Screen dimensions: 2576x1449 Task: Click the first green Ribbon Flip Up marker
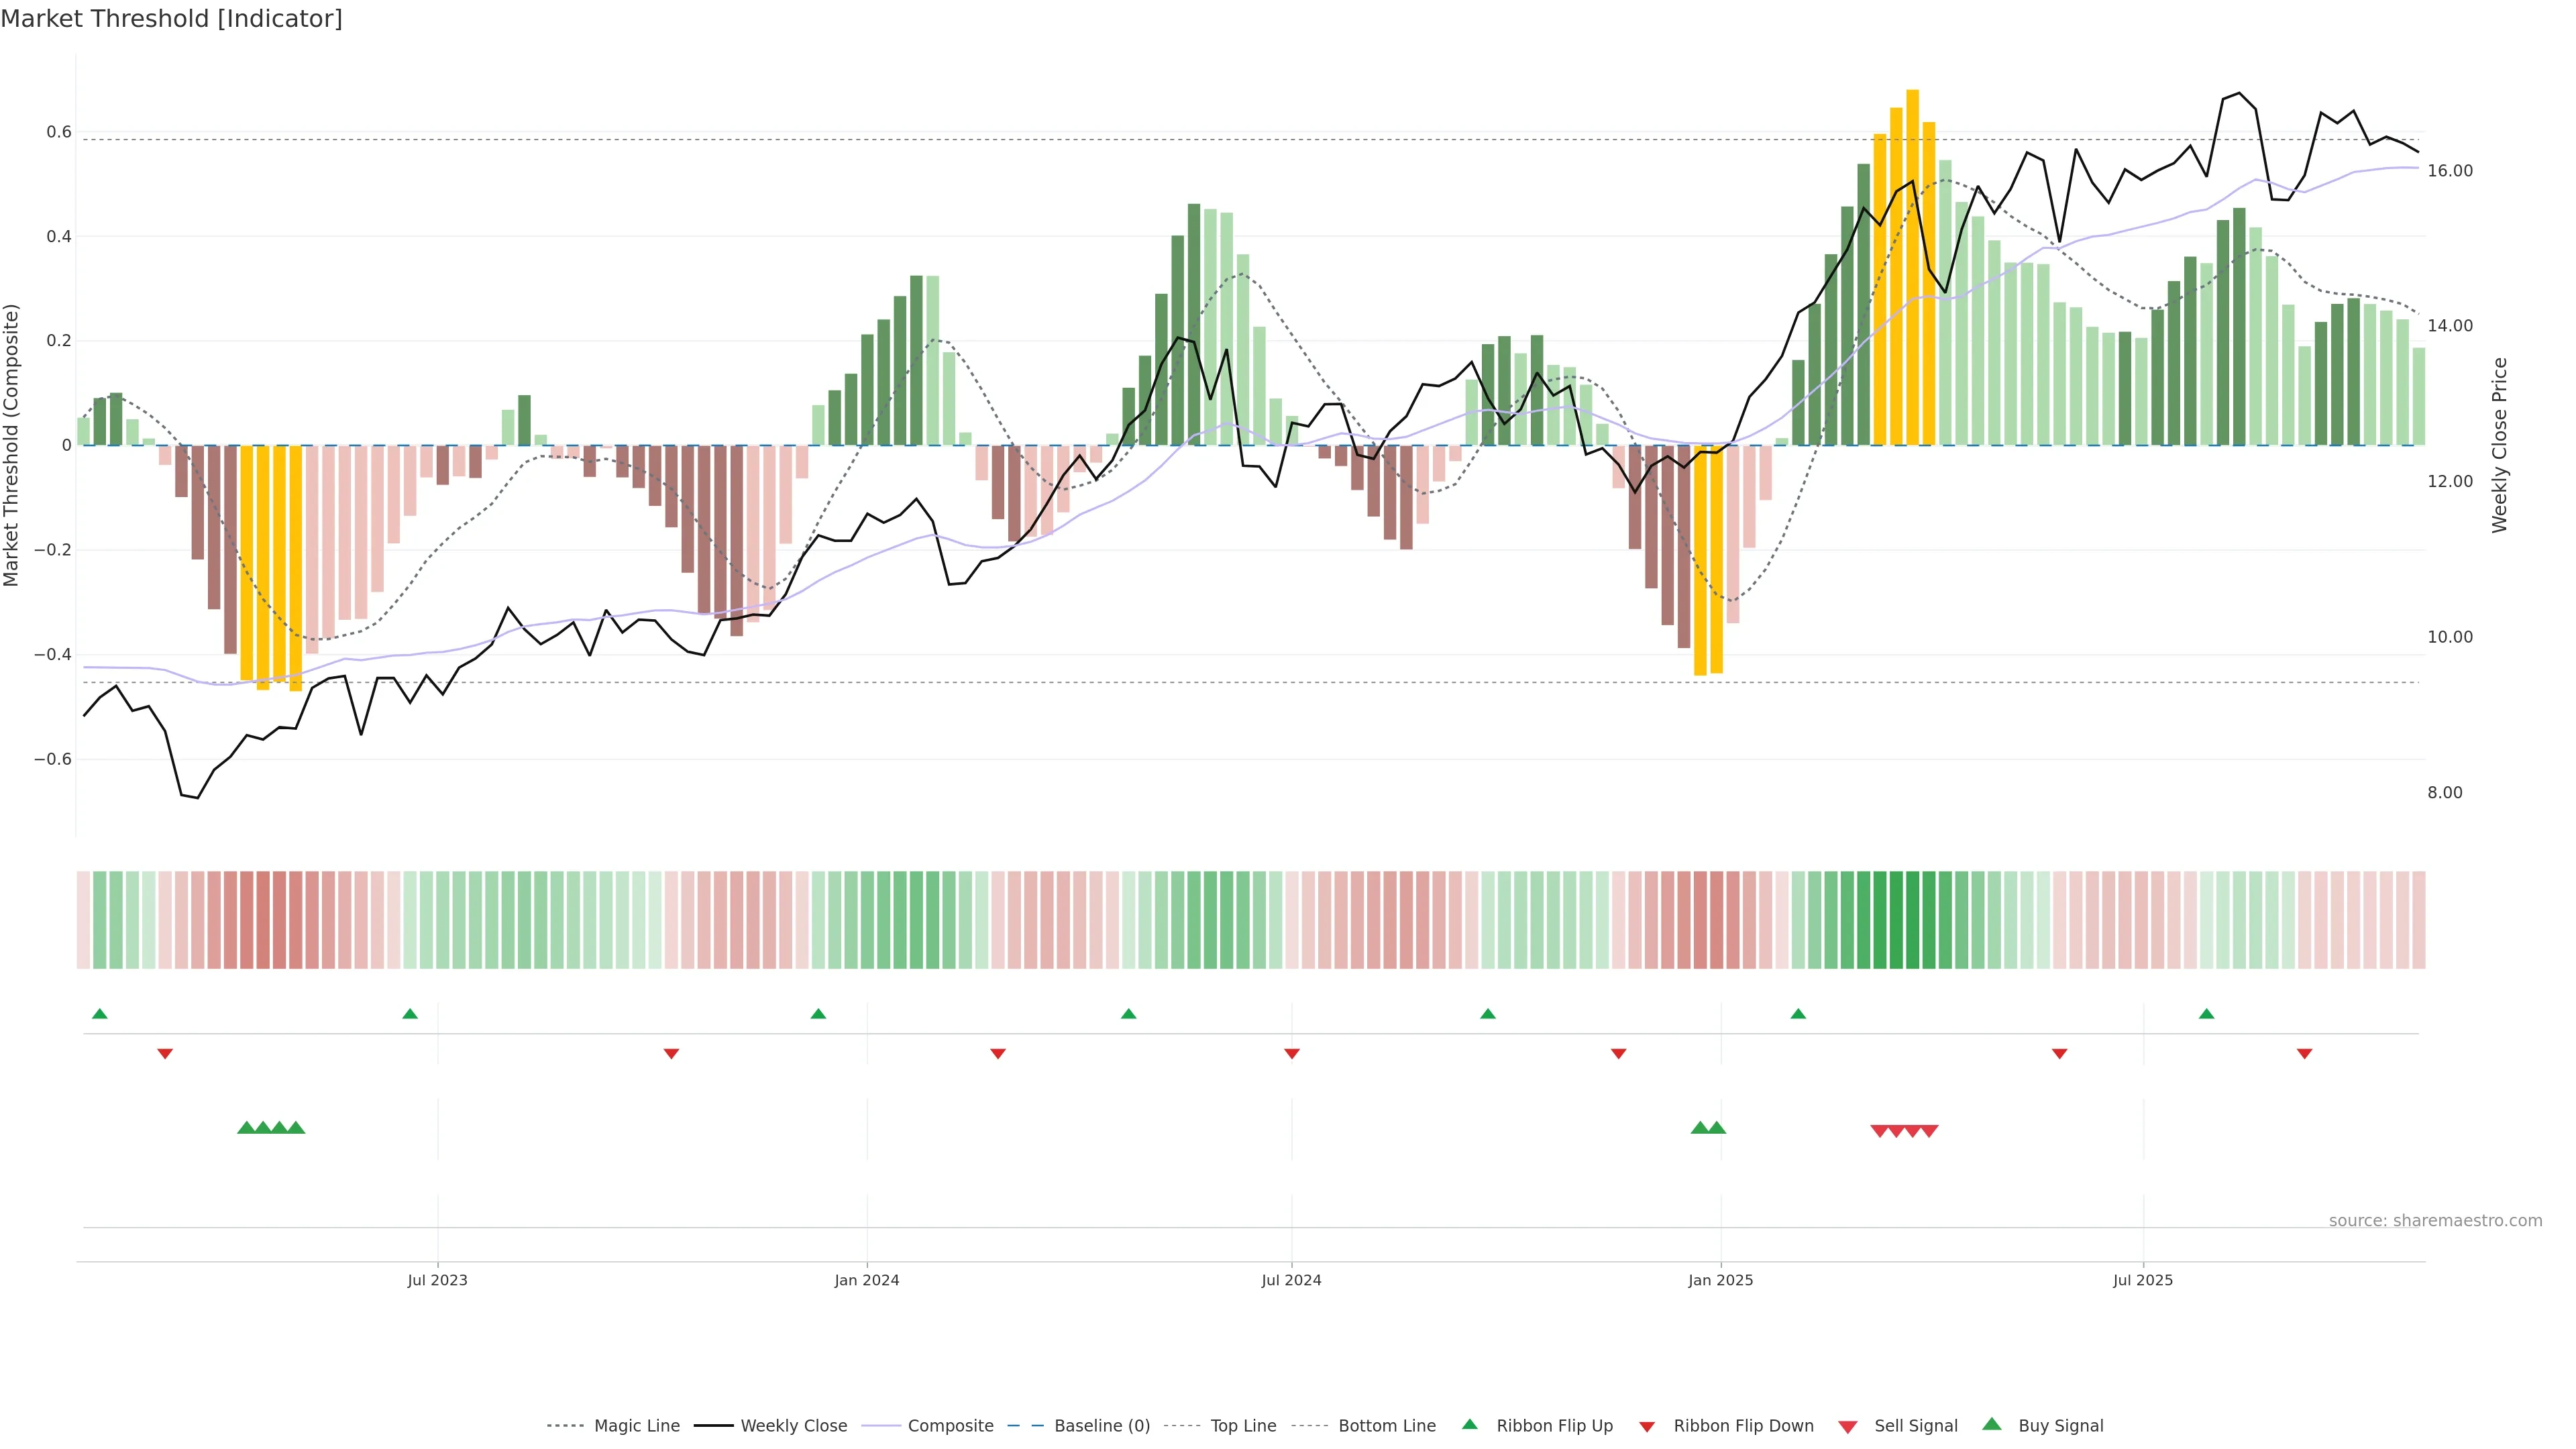pyautogui.click(x=99, y=1014)
